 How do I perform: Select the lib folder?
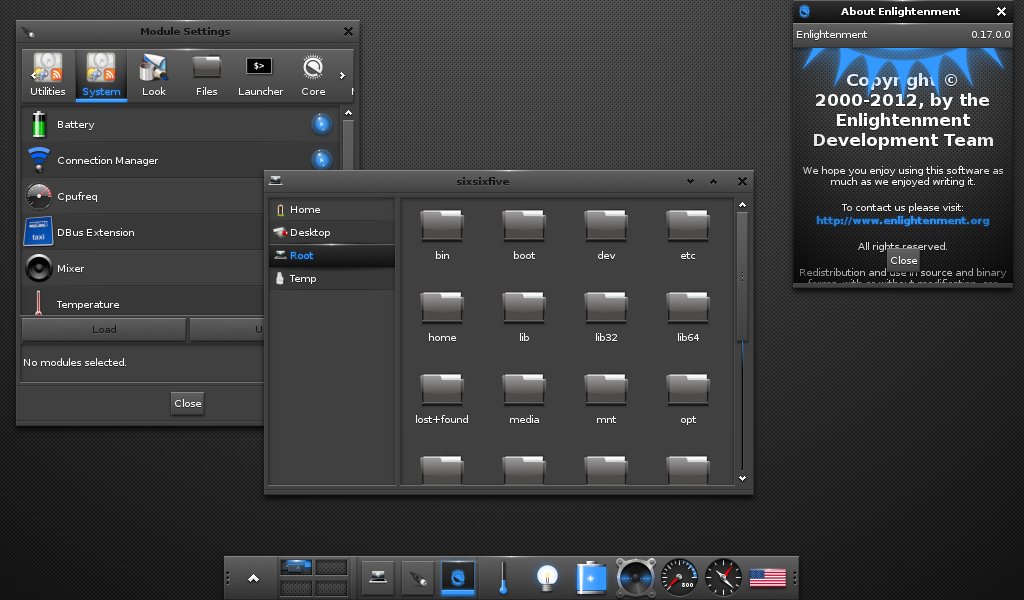pos(524,317)
